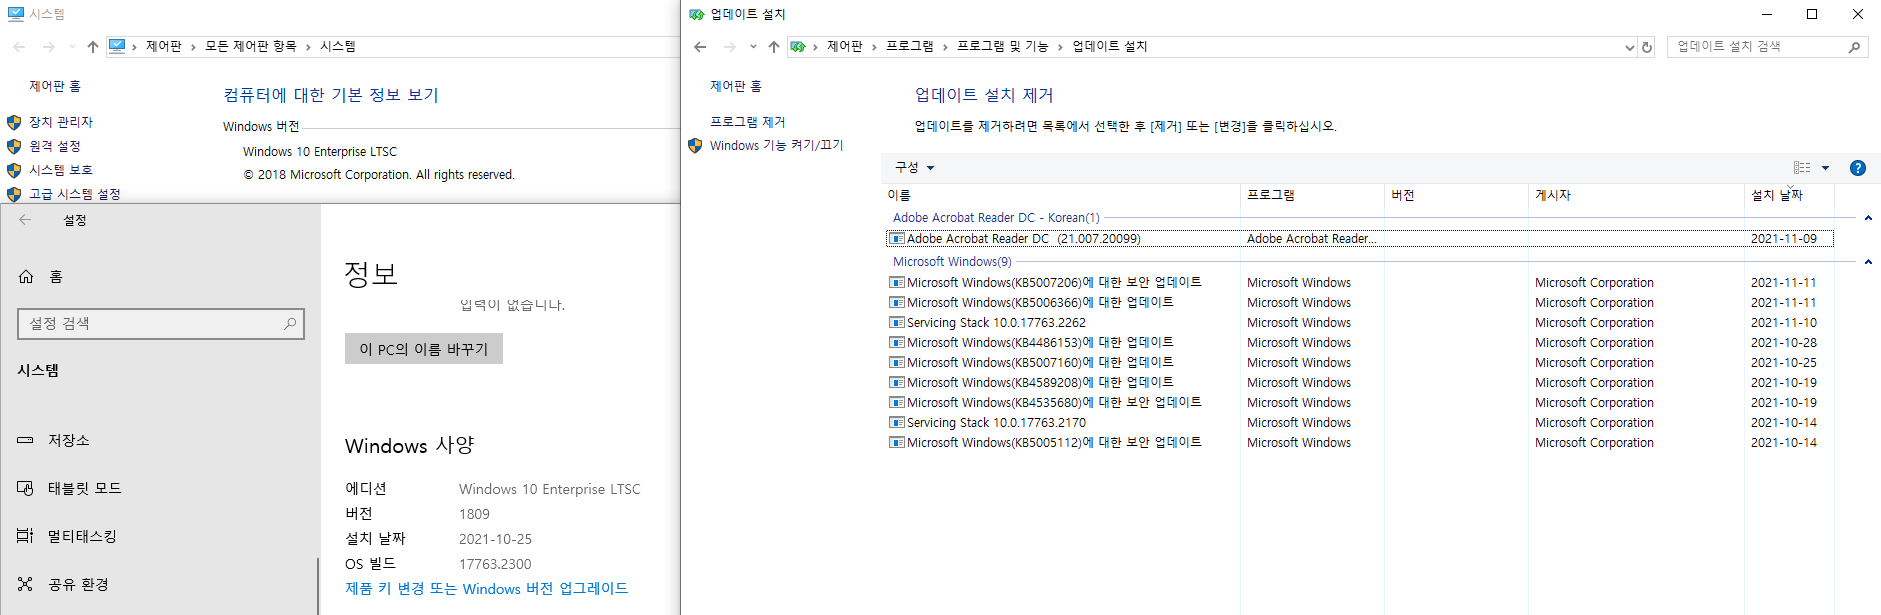Screen dimensions: 1881x615
Task: Click Adobe Acrobat Reader DC - Korean group header
Action: [996, 218]
